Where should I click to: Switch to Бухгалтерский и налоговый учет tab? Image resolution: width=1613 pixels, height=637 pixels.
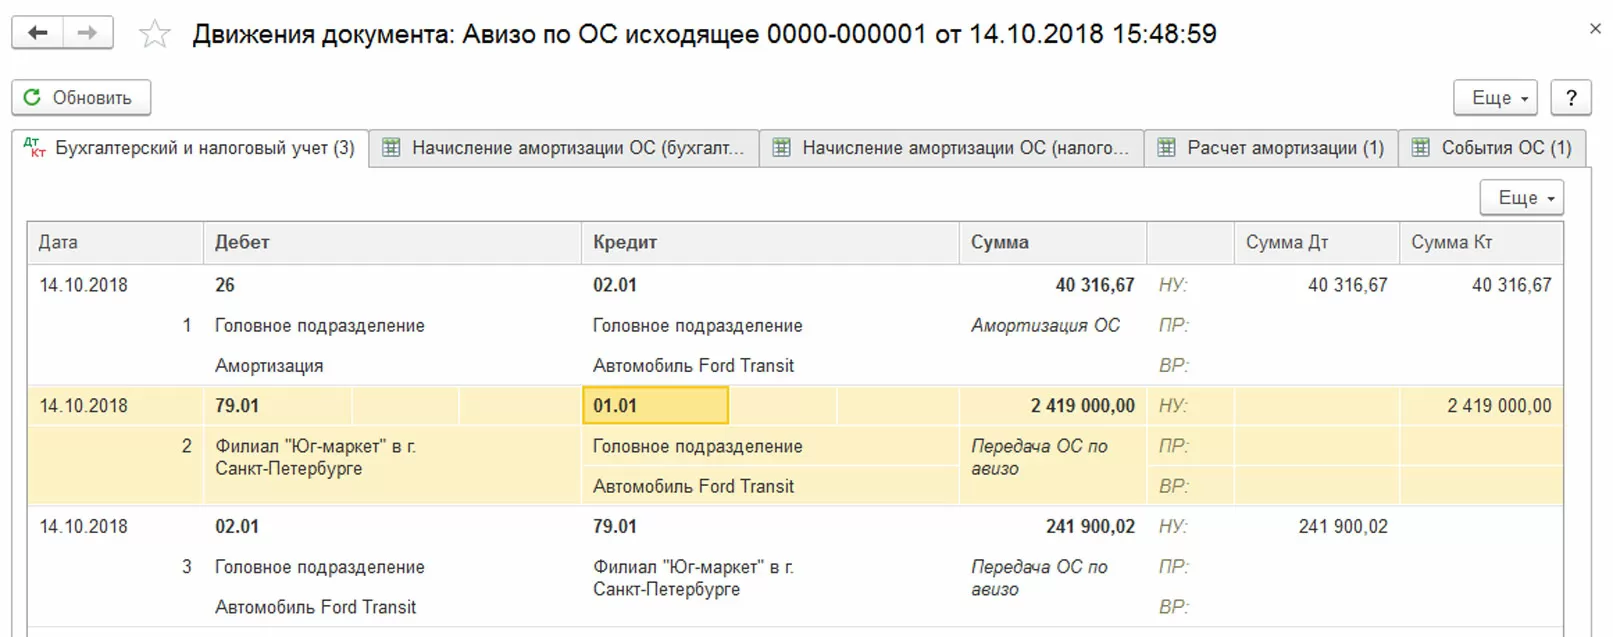pos(190,148)
